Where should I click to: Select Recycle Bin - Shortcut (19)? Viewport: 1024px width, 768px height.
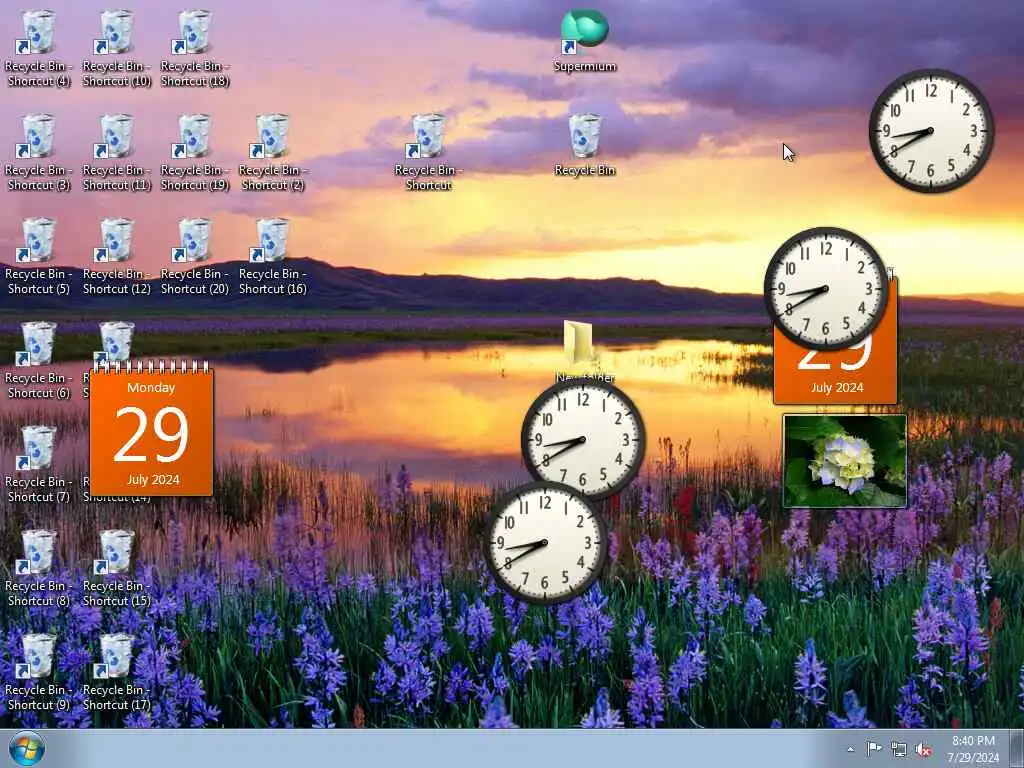pos(195,152)
